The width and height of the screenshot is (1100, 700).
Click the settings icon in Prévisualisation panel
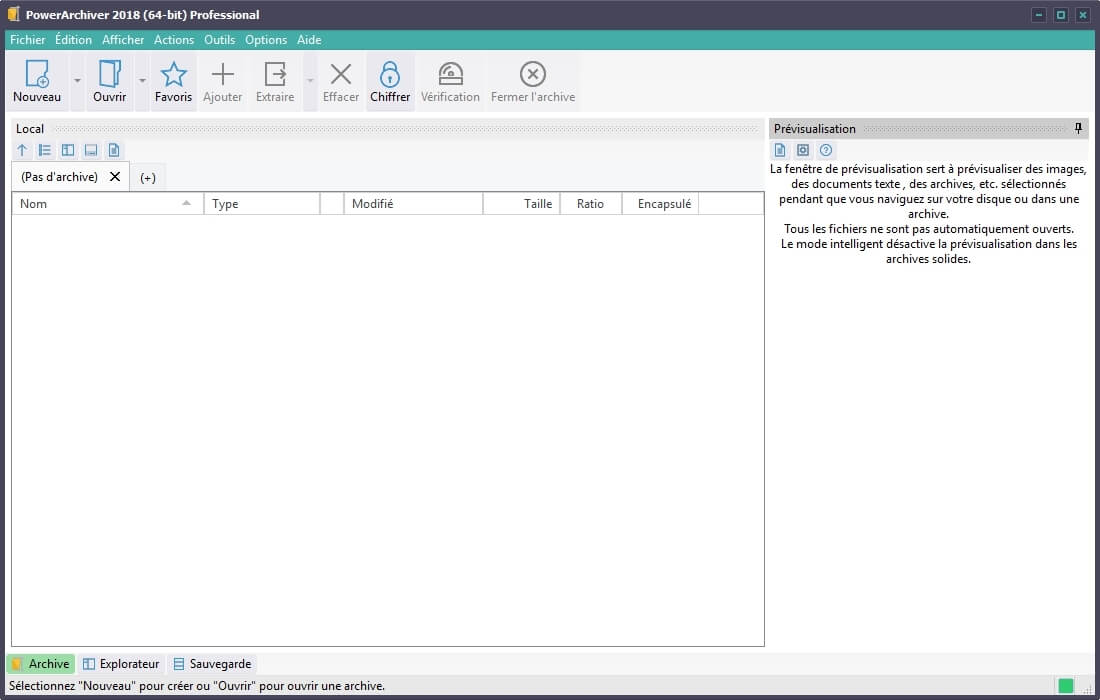click(x=803, y=150)
